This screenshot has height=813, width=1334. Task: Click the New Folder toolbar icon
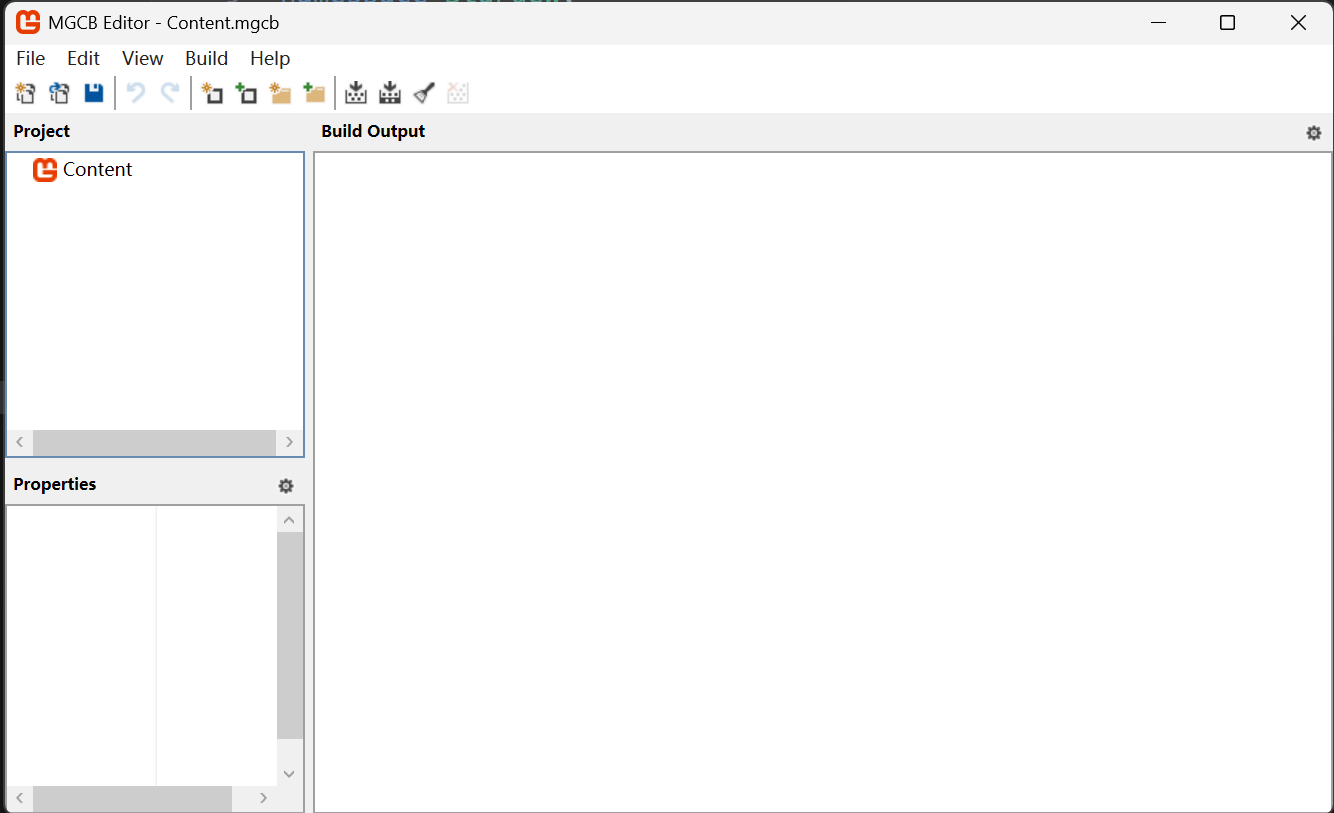(x=280, y=93)
